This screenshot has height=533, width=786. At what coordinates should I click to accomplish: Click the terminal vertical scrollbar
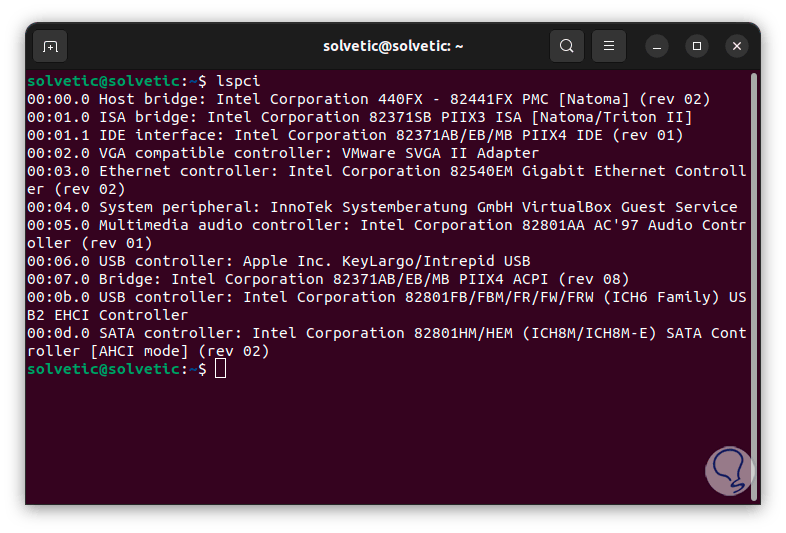click(753, 287)
